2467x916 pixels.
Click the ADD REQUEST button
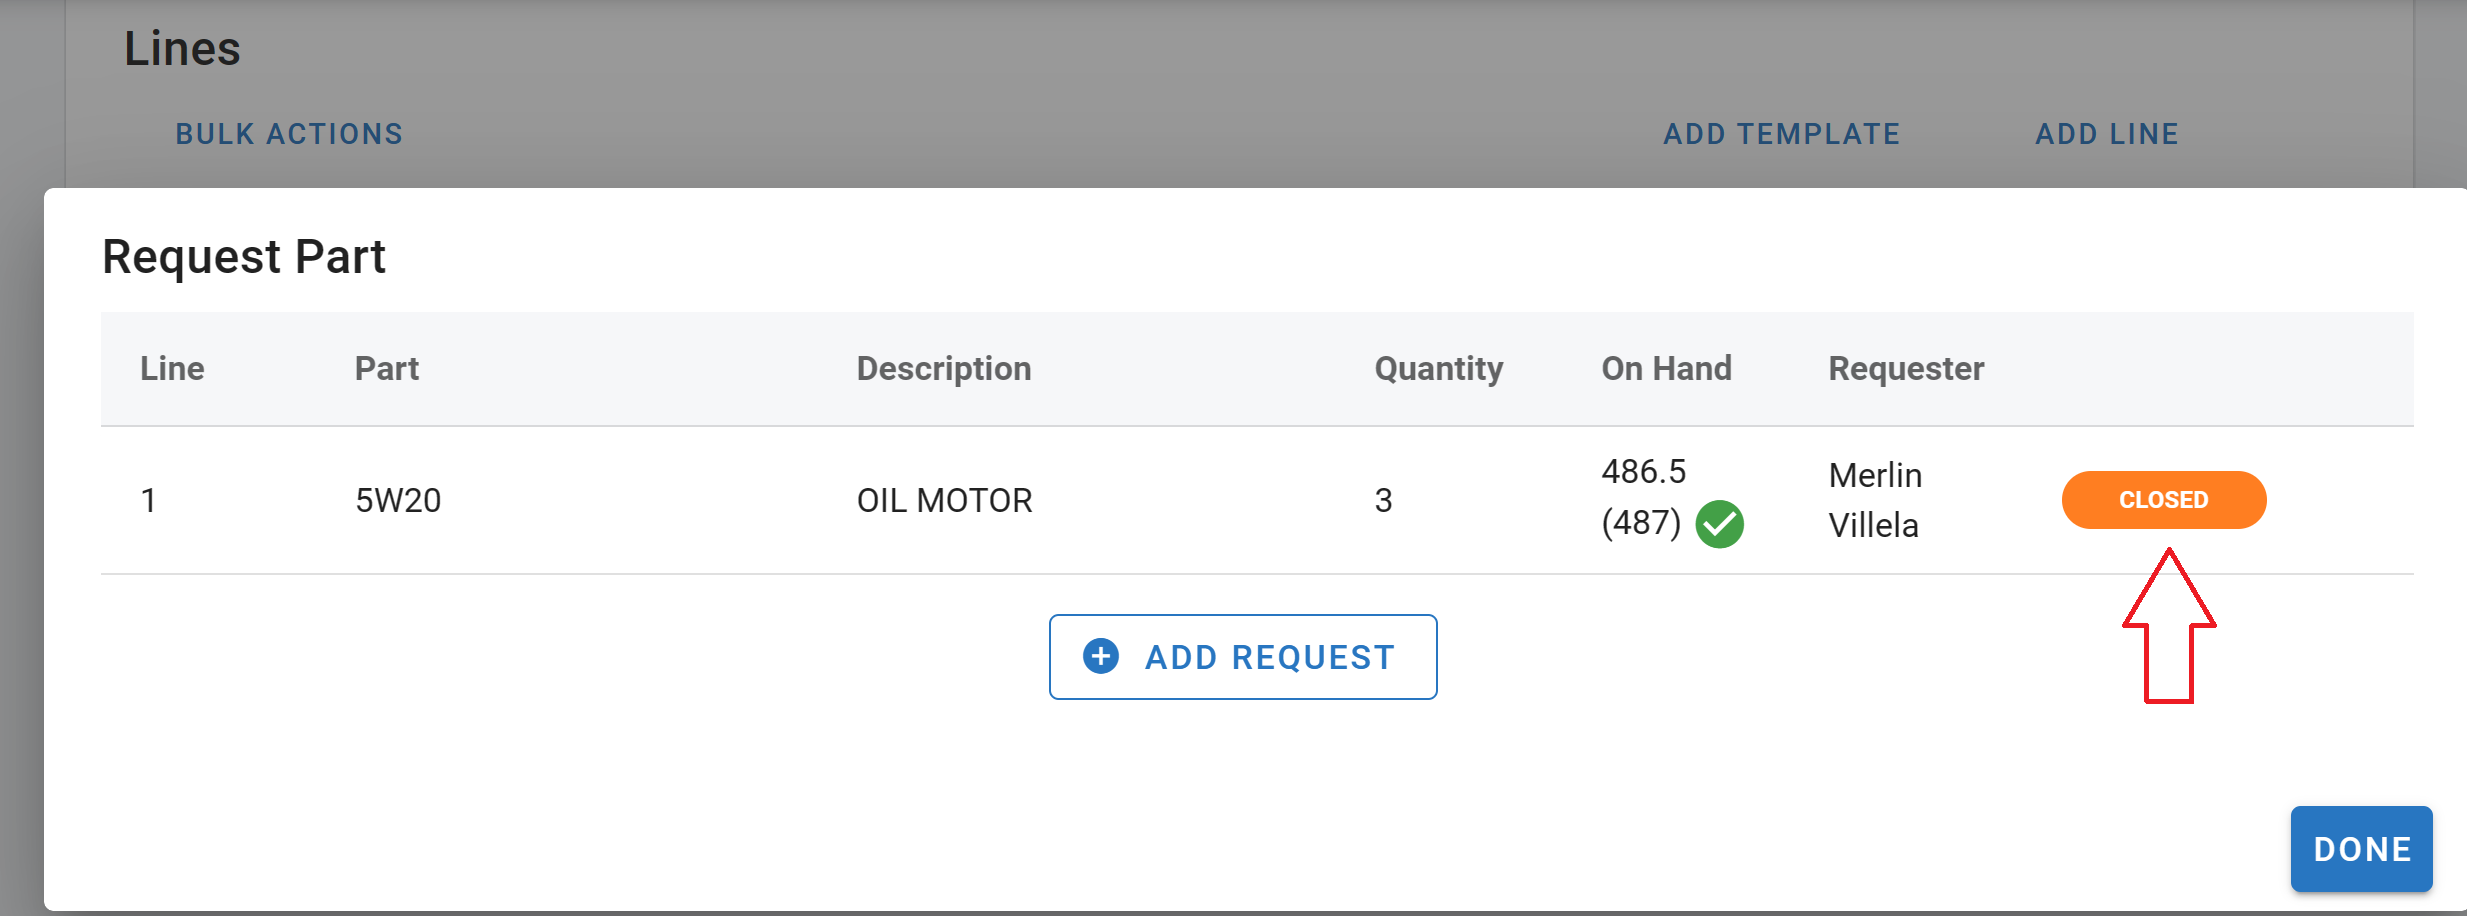pyautogui.click(x=1243, y=657)
